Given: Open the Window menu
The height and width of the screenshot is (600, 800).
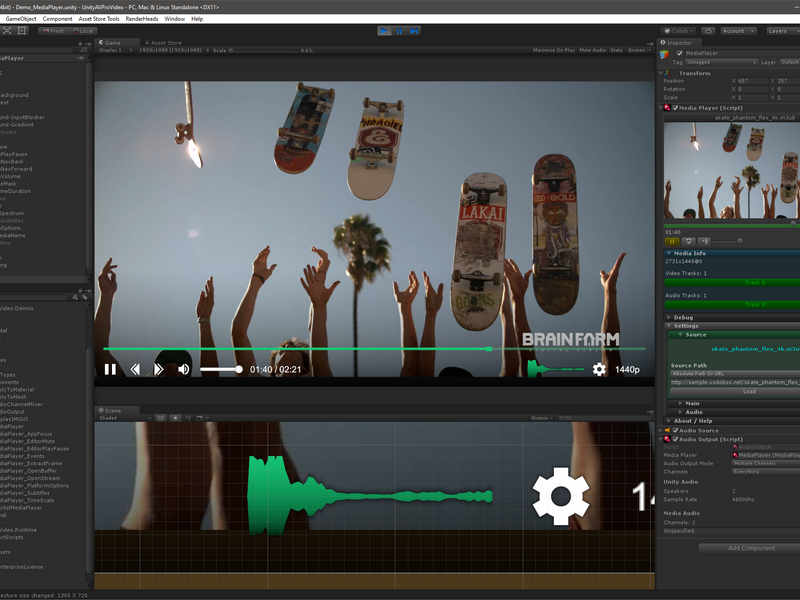Looking at the screenshot, I should pyautogui.click(x=174, y=19).
